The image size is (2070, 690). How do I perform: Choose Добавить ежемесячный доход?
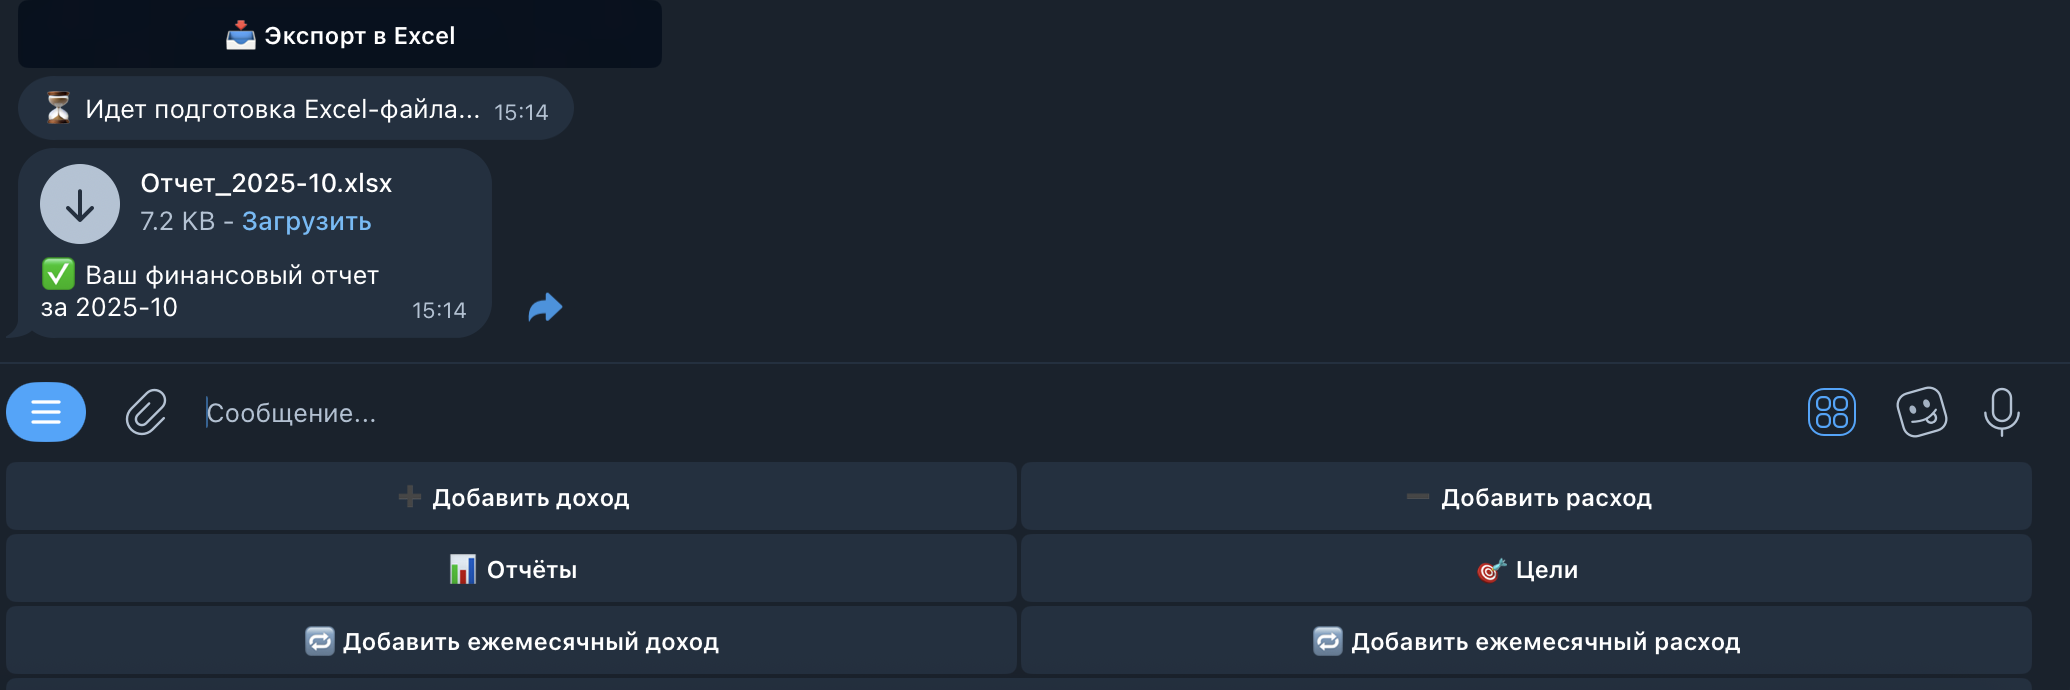pyautogui.click(x=512, y=641)
